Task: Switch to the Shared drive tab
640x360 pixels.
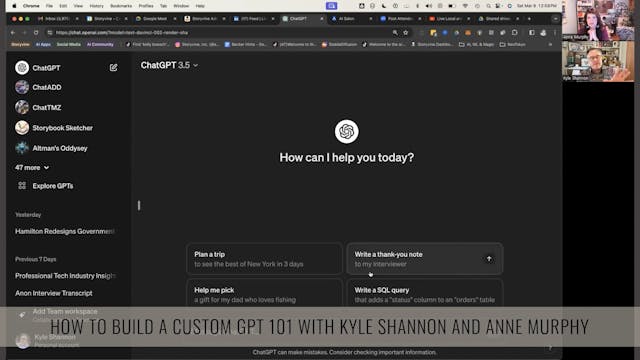Action: [498, 19]
